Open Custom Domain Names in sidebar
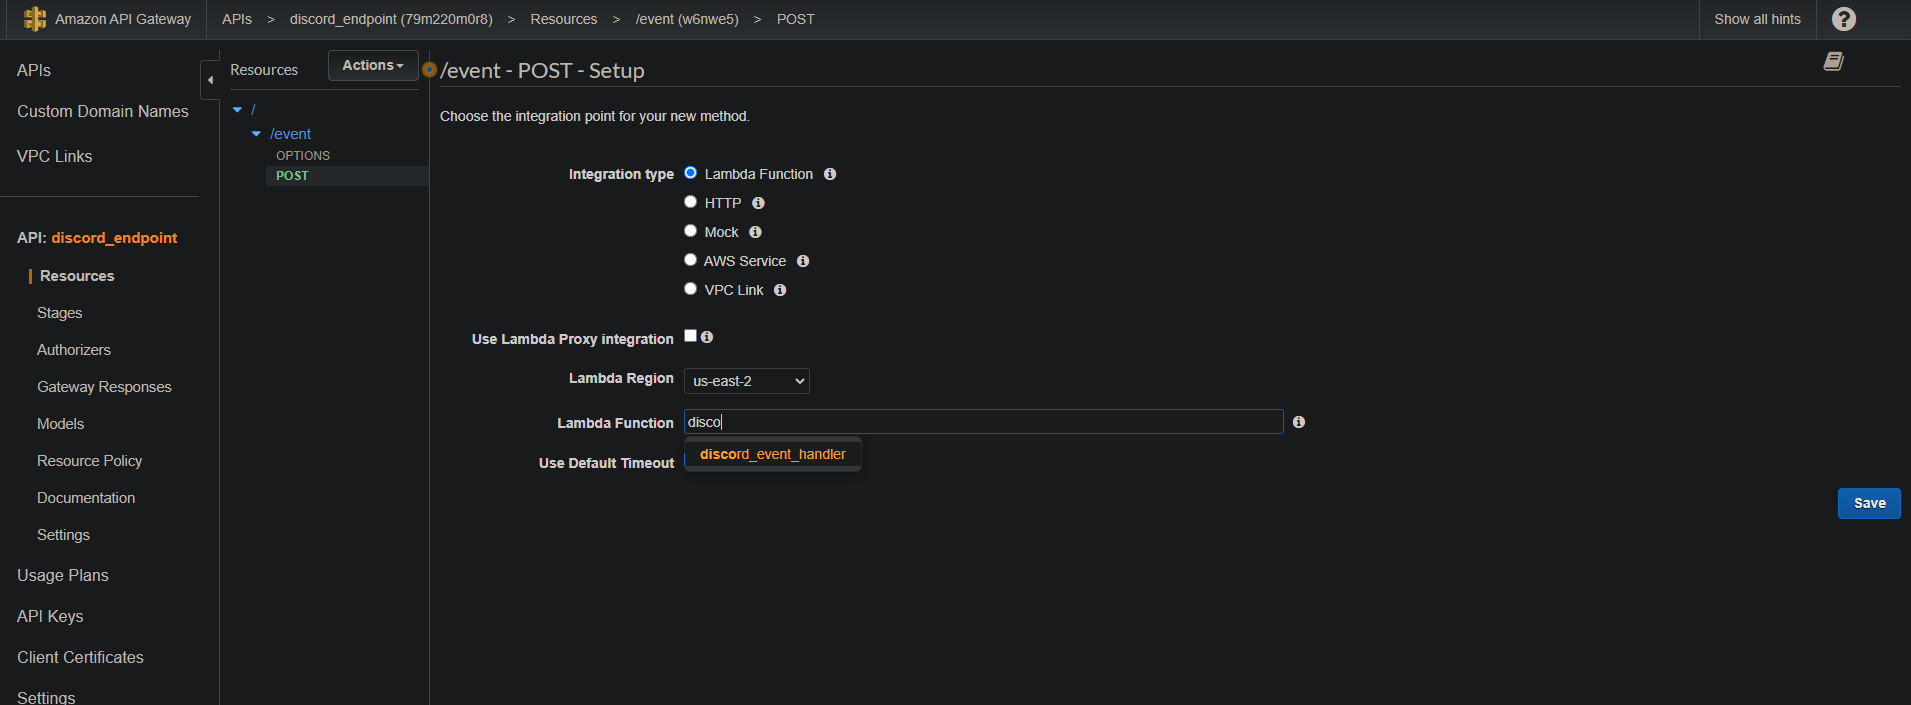1911x705 pixels. [x=103, y=111]
